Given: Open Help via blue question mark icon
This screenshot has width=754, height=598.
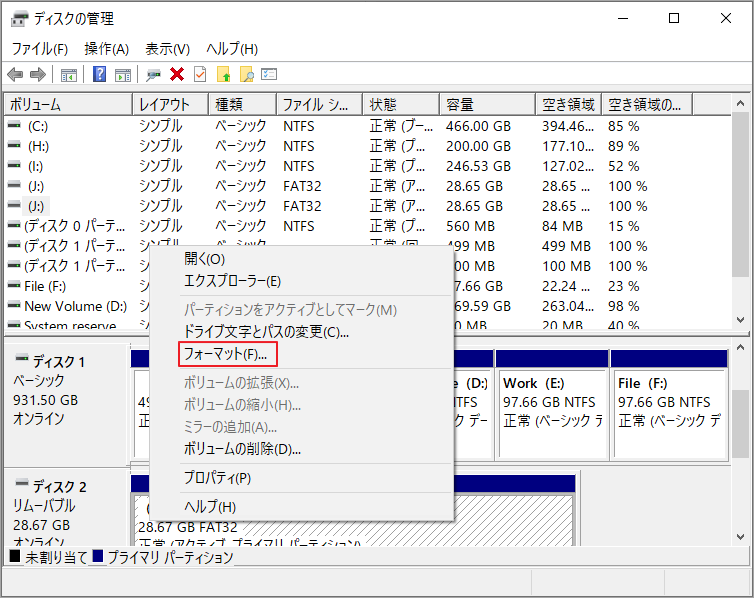Looking at the screenshot, I should [x=100, y=75].
